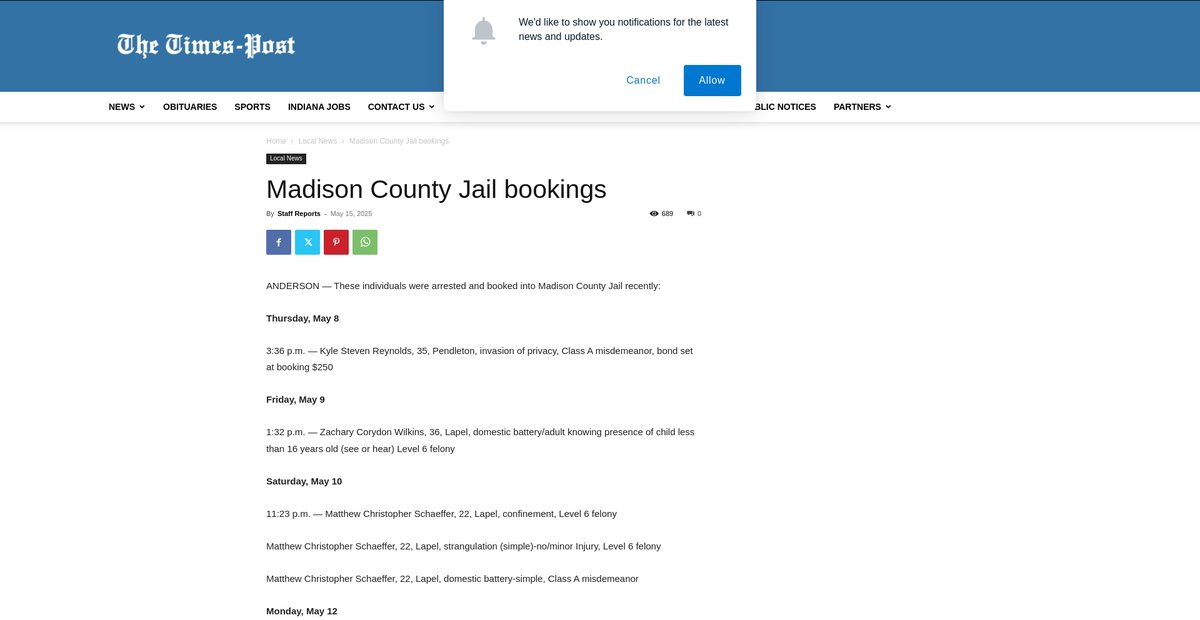Open Indiana Jobs page
The width and height of the screenshot is (1200, 620).
(319, 107)
